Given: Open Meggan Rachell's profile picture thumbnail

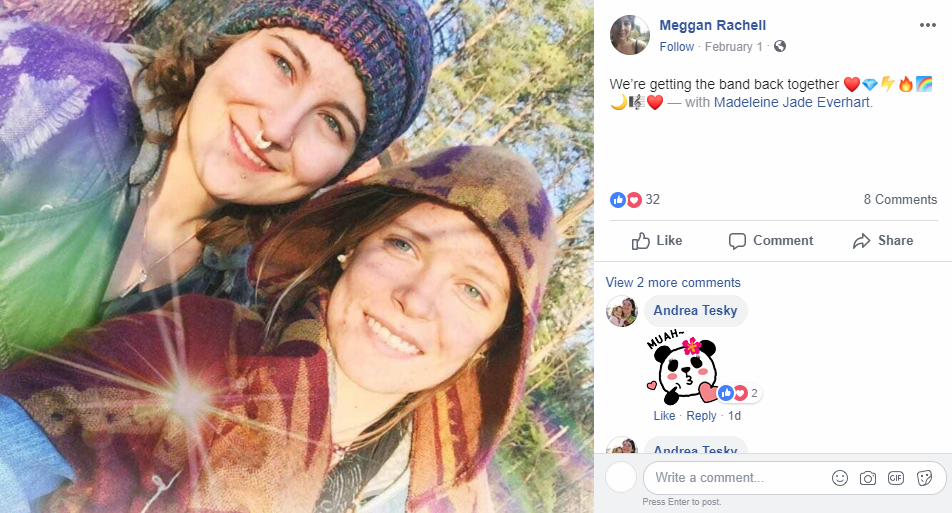Looking at the screenshot, I should (630, 35).
